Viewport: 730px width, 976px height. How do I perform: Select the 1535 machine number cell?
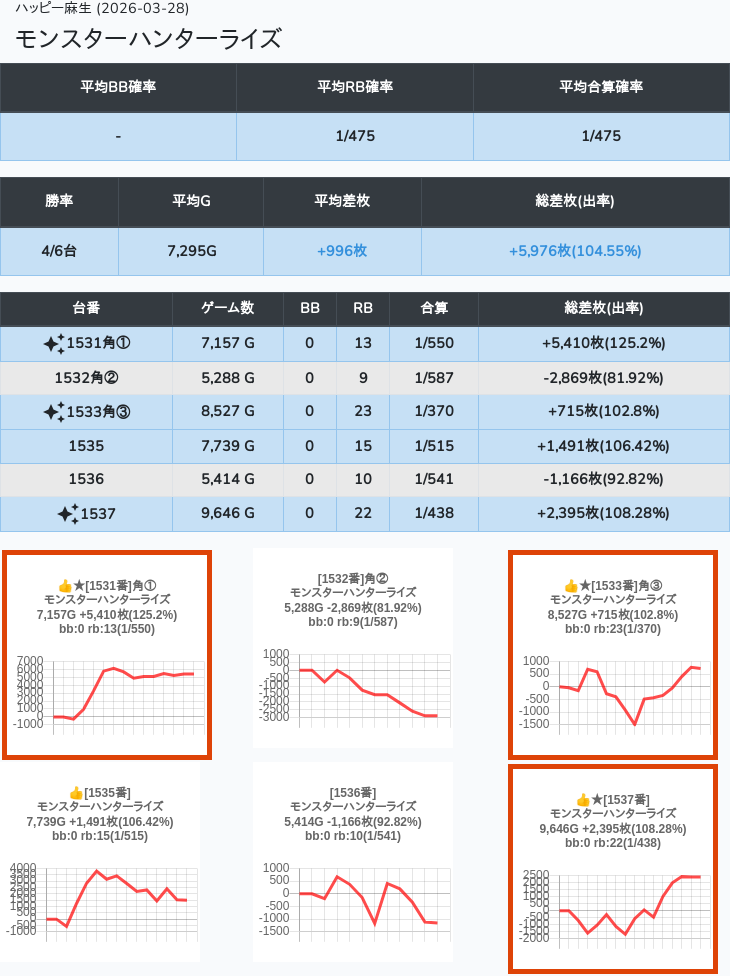[x=86, y=446]
